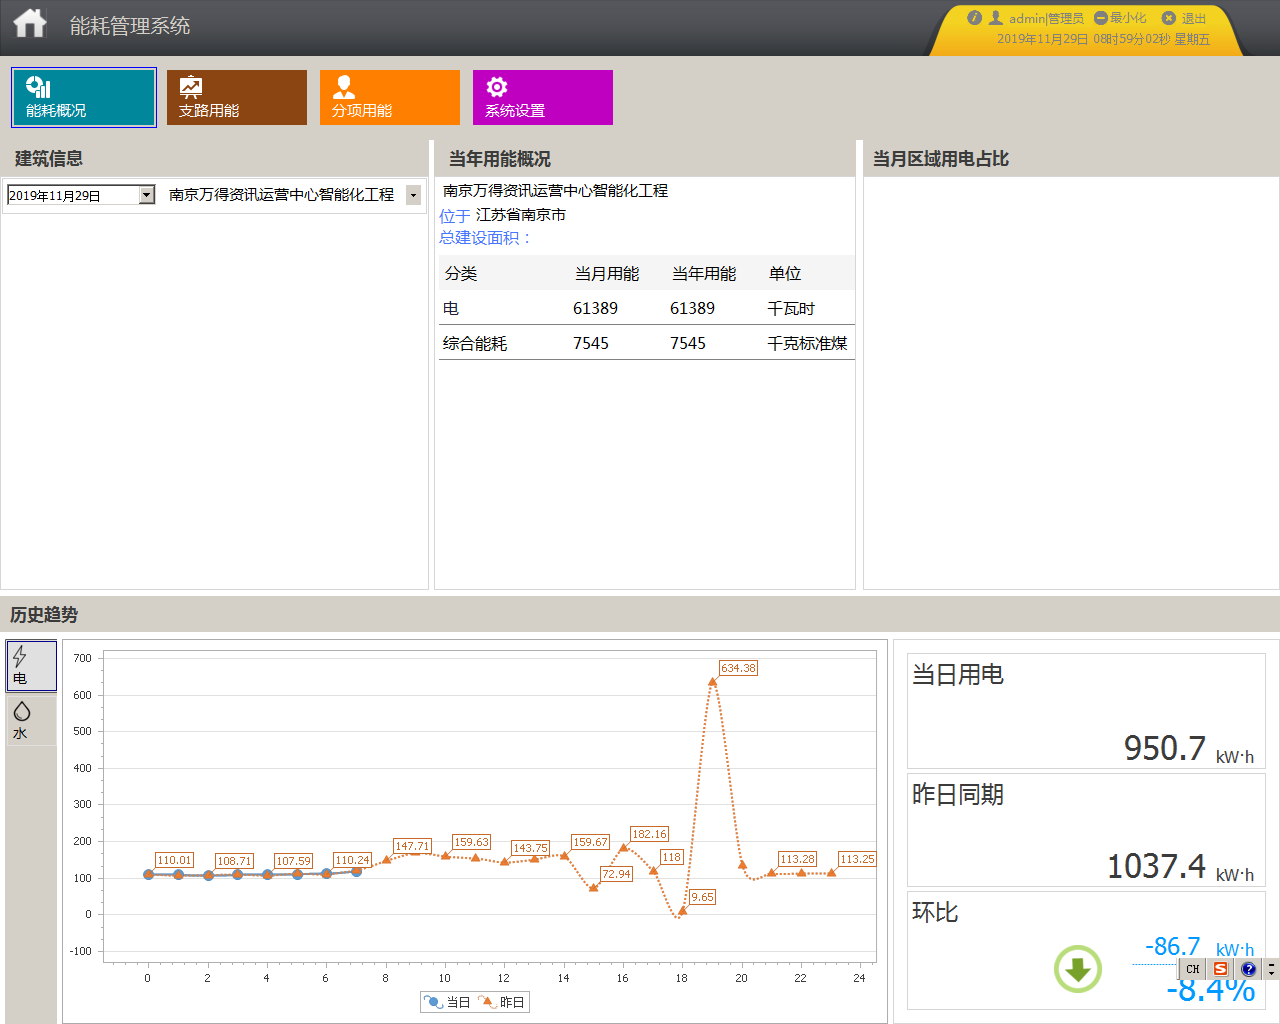The width and height of the screenshot is (1280, 1024).
Task: Open the date picker dropdown arrow
Action: (147, 195)
